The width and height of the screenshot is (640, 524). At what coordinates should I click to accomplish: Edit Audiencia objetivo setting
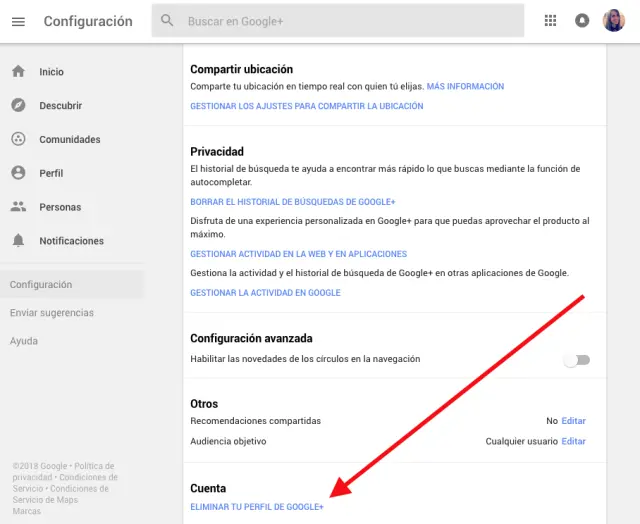(x=573, y=441)
